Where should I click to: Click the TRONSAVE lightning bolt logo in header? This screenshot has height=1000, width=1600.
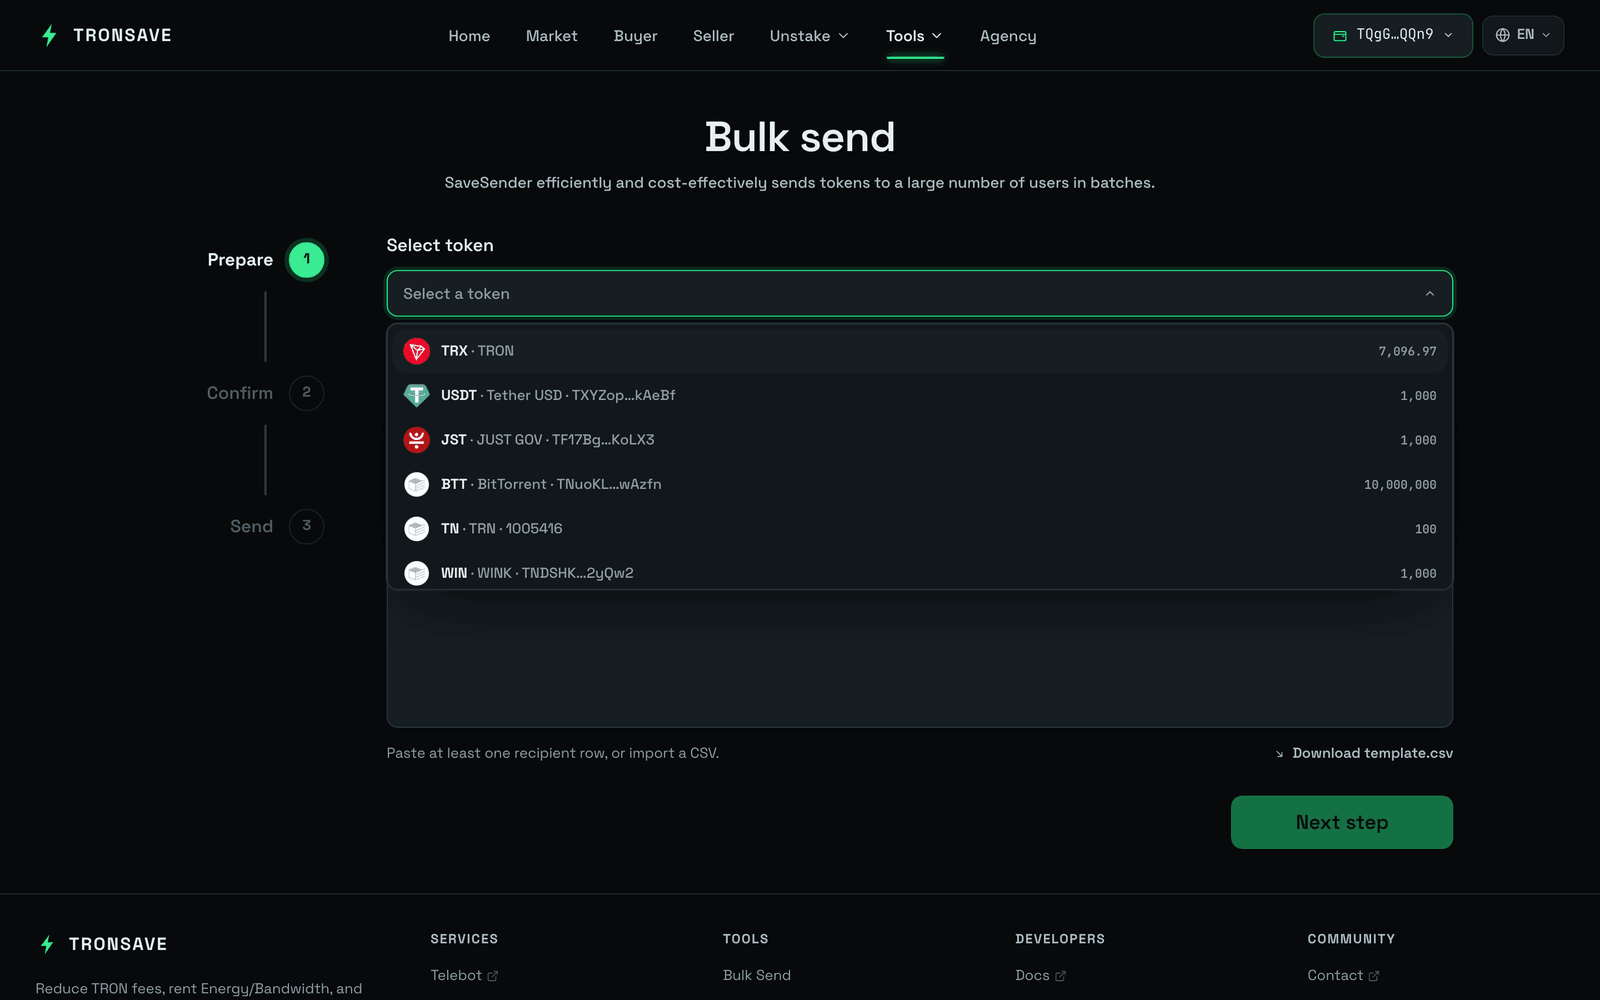click(49, 36)
